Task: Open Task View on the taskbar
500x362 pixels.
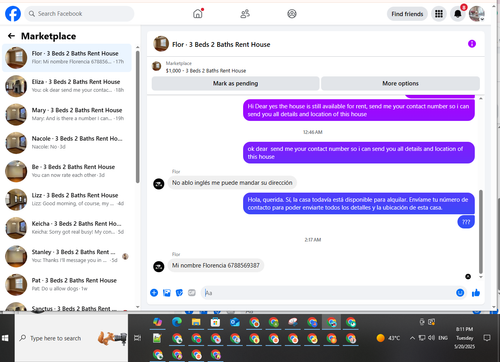Action: (137, 338)
